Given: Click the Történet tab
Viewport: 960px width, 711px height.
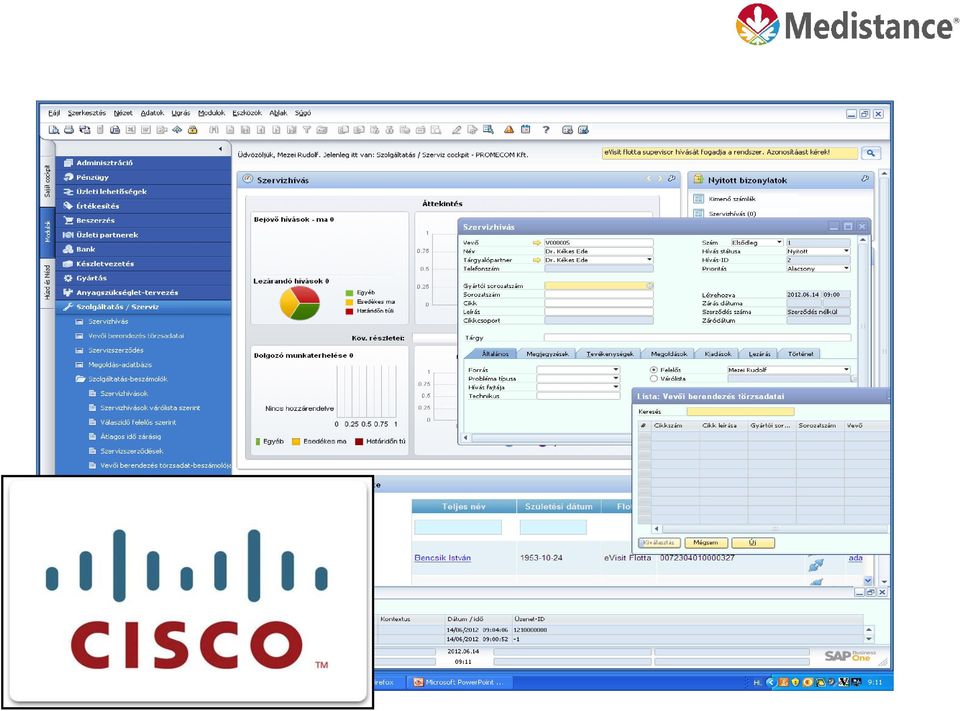Looking at the screenshot, I should pos(801,354).
